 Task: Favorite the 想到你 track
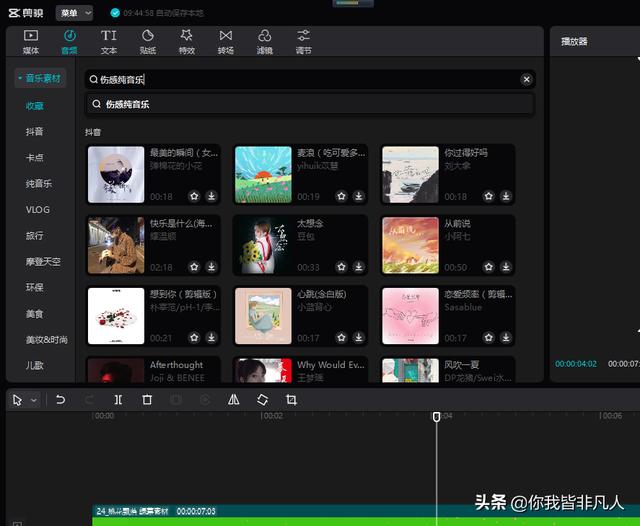(194, 337)
